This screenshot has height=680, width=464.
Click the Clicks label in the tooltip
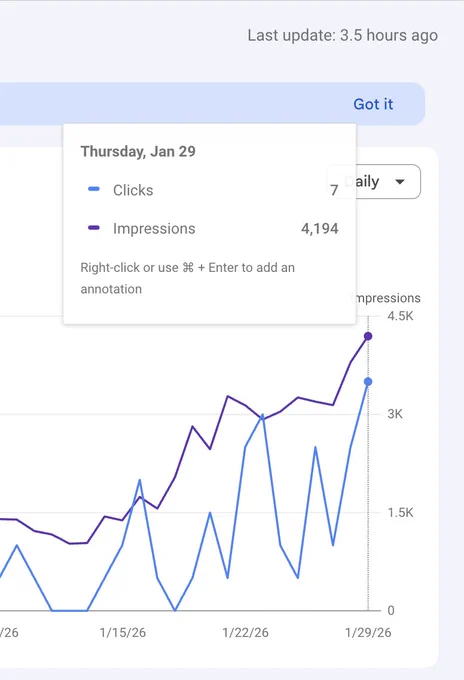click(x=133, y=190)
